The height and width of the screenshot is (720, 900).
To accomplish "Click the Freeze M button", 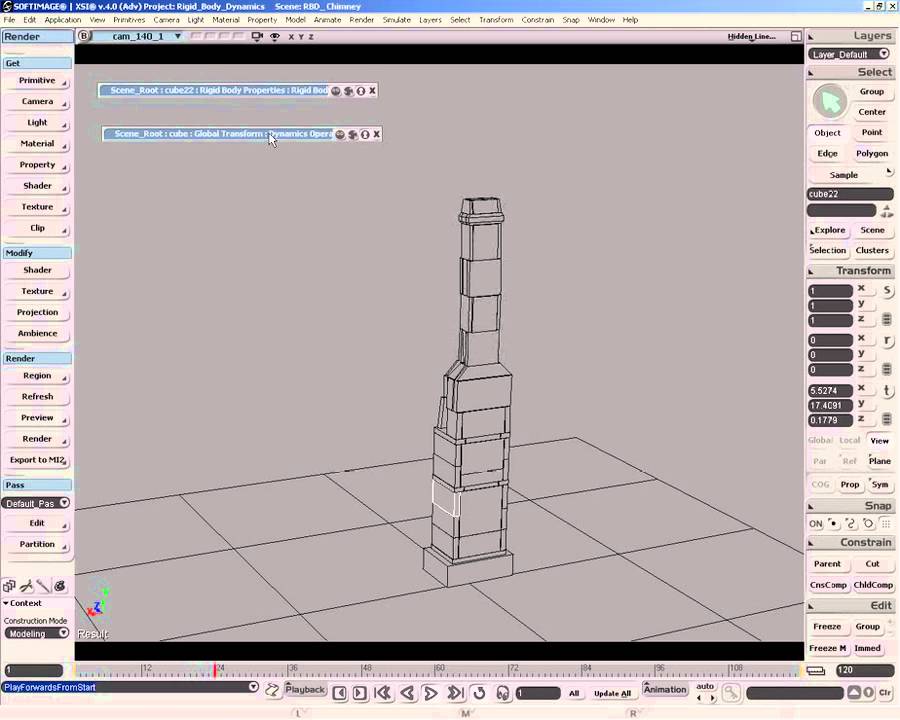I will [x=827, y=648].
